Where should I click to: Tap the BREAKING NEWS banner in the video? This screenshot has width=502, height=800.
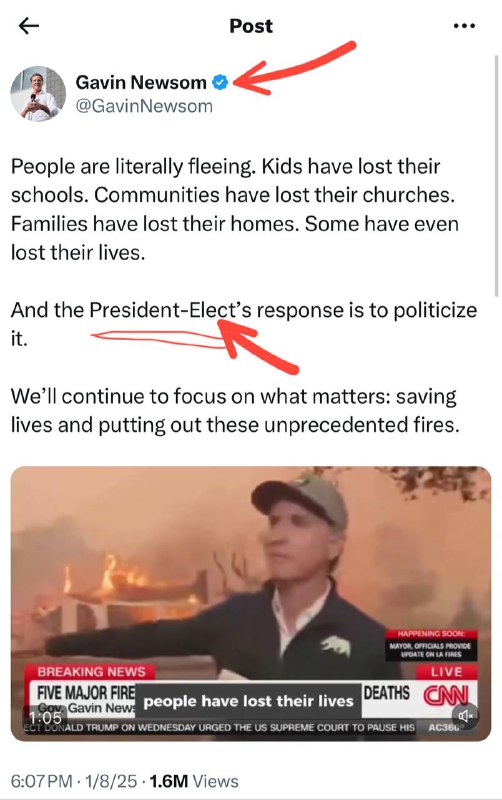[91, 671]
